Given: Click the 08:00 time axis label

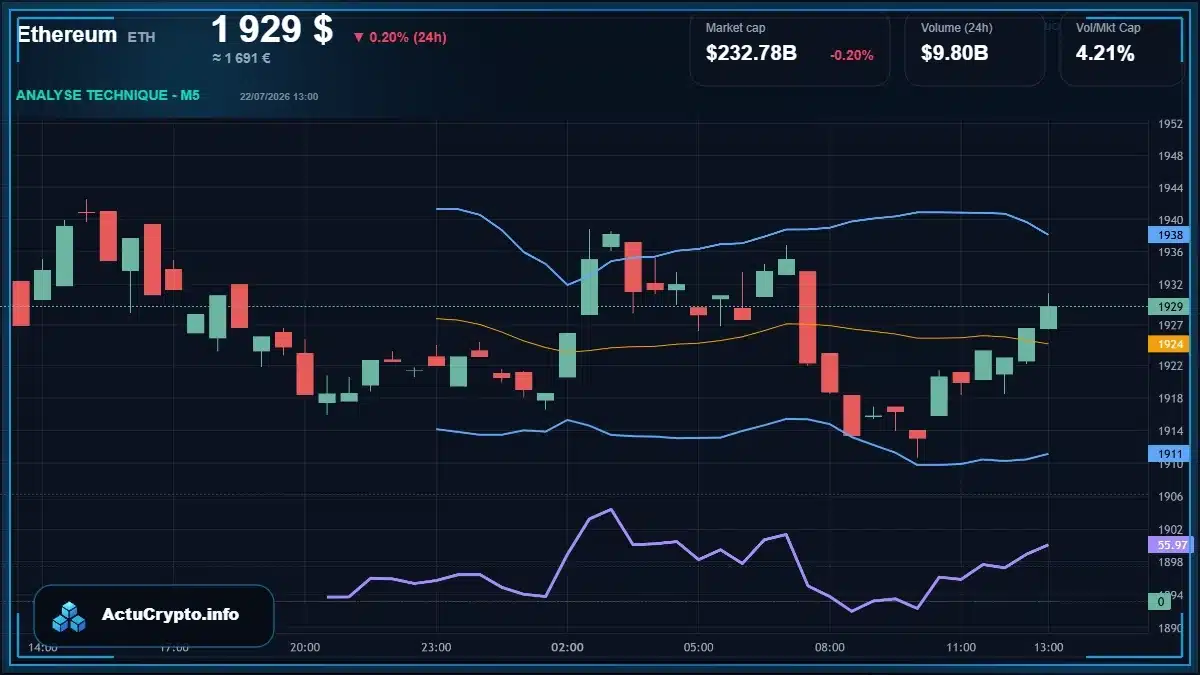Looking at the screenshot, I should click(x=830, y=647).
